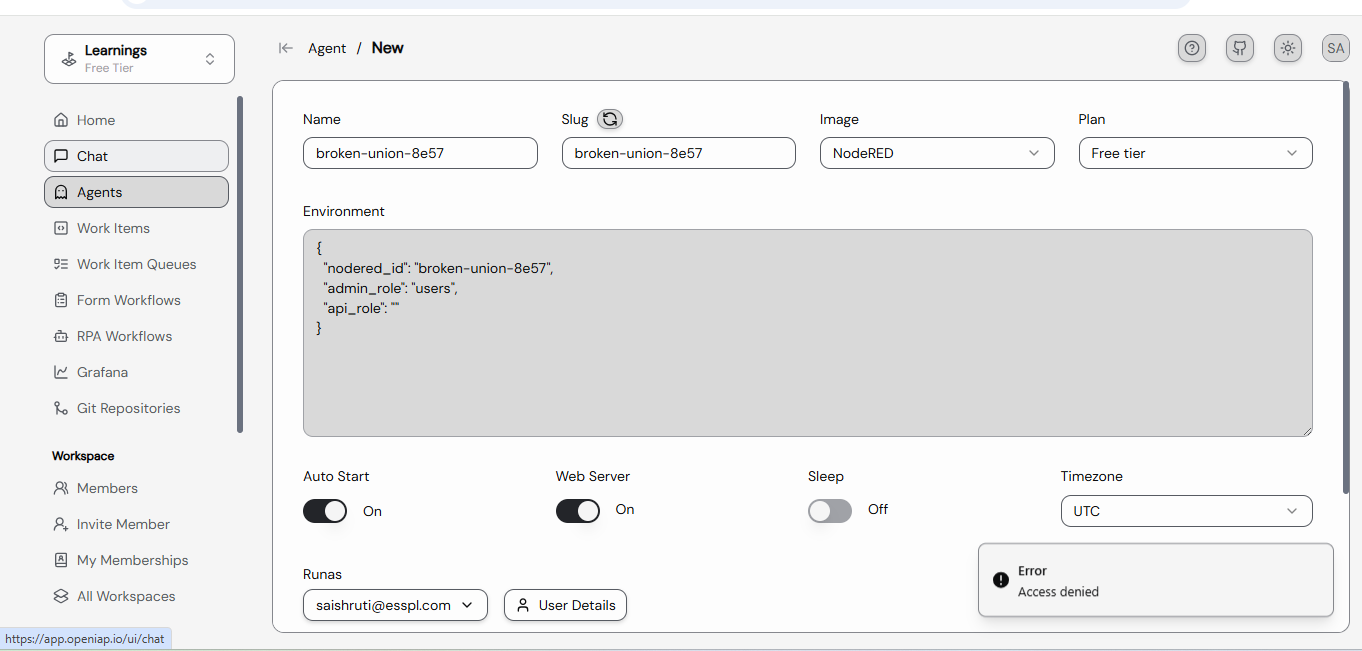Select Agents in the sidebar
This screenshot has width=1362, height=651.
[x=136, y=192]
